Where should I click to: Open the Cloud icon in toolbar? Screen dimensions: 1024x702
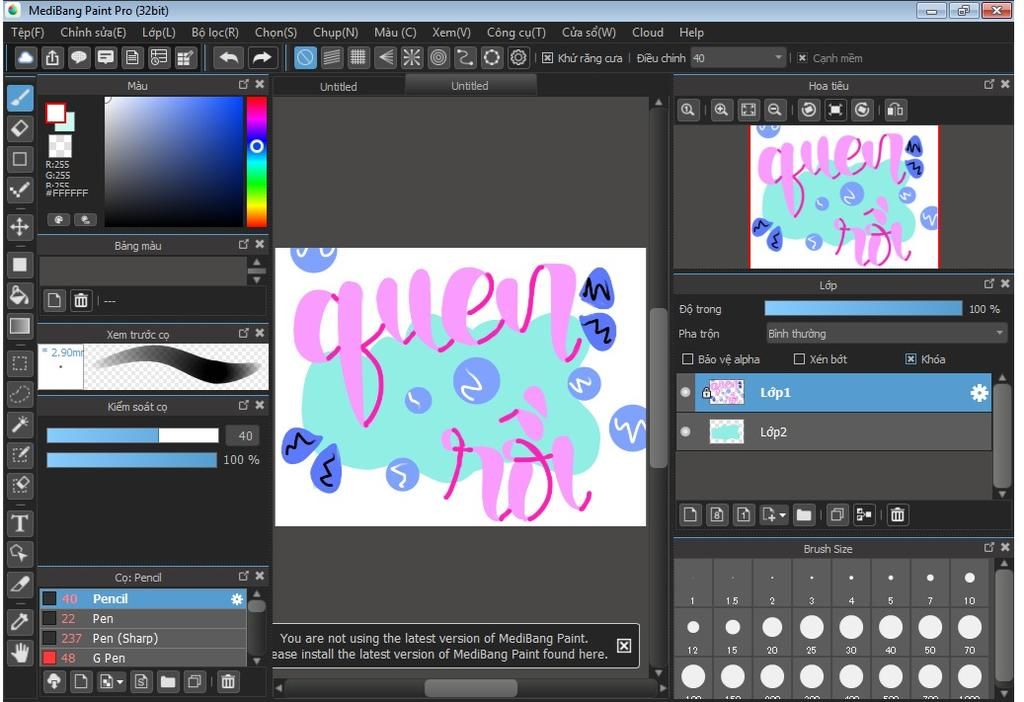(x=25, y=58)
